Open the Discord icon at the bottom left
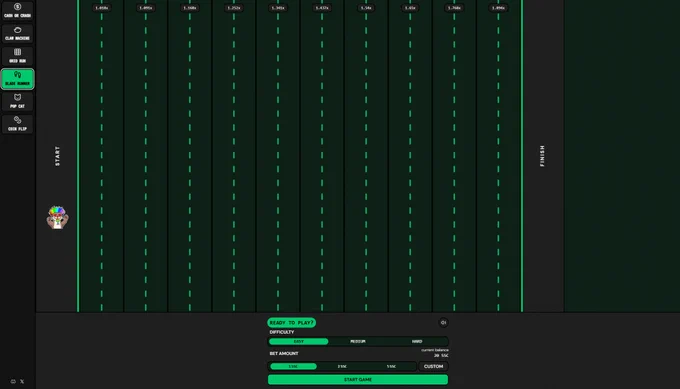This screenshot has width=680, height=389. 13,381
